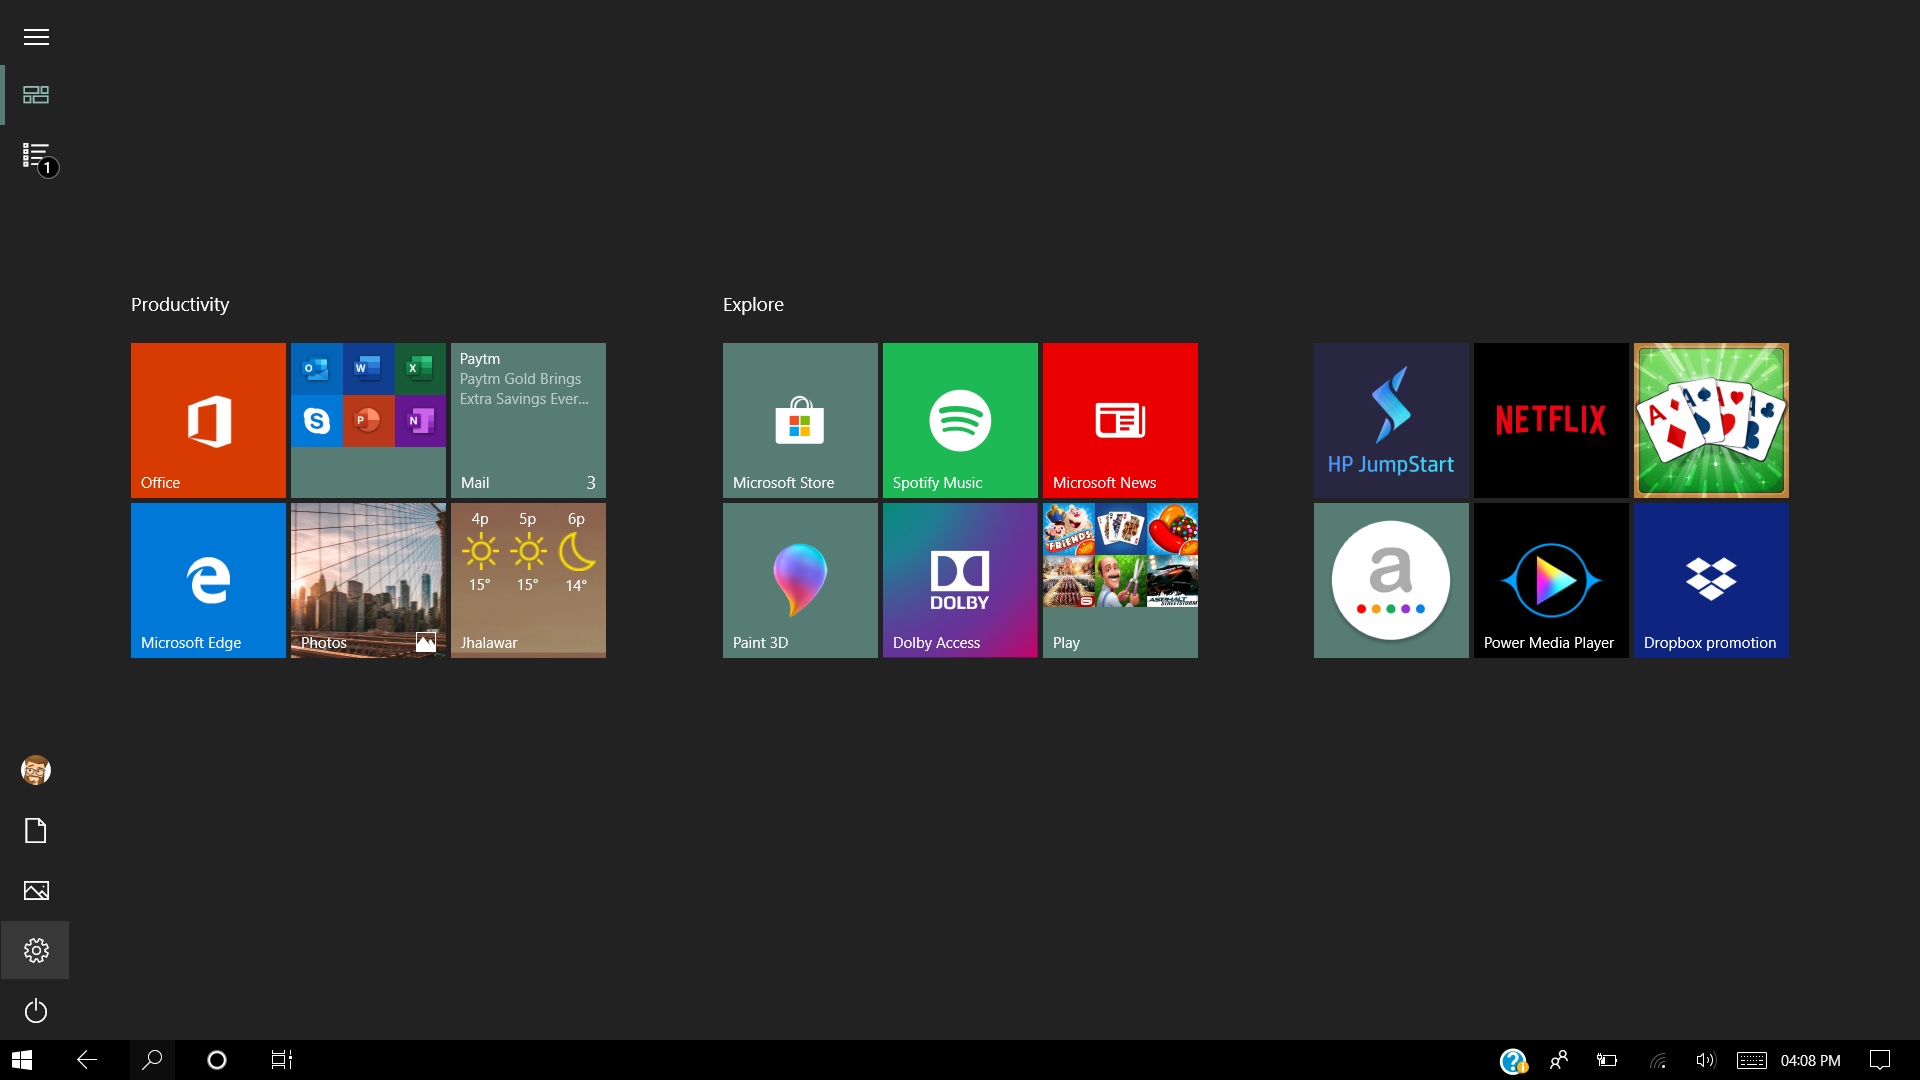Open the Jhalawar weather tile

(528, 580)
